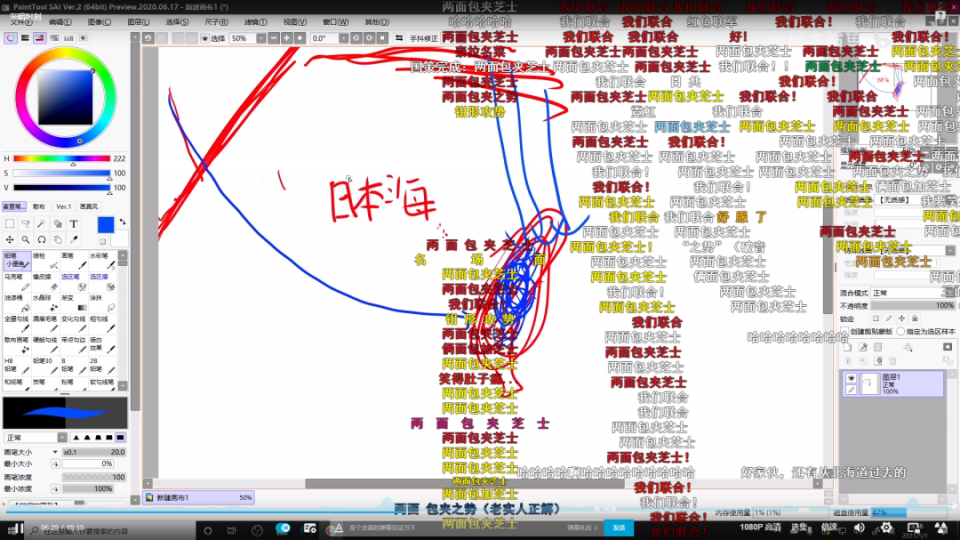The image size is (960, 540).
Task: Select the eyedropper tool
Action: [x=73, y=240]
